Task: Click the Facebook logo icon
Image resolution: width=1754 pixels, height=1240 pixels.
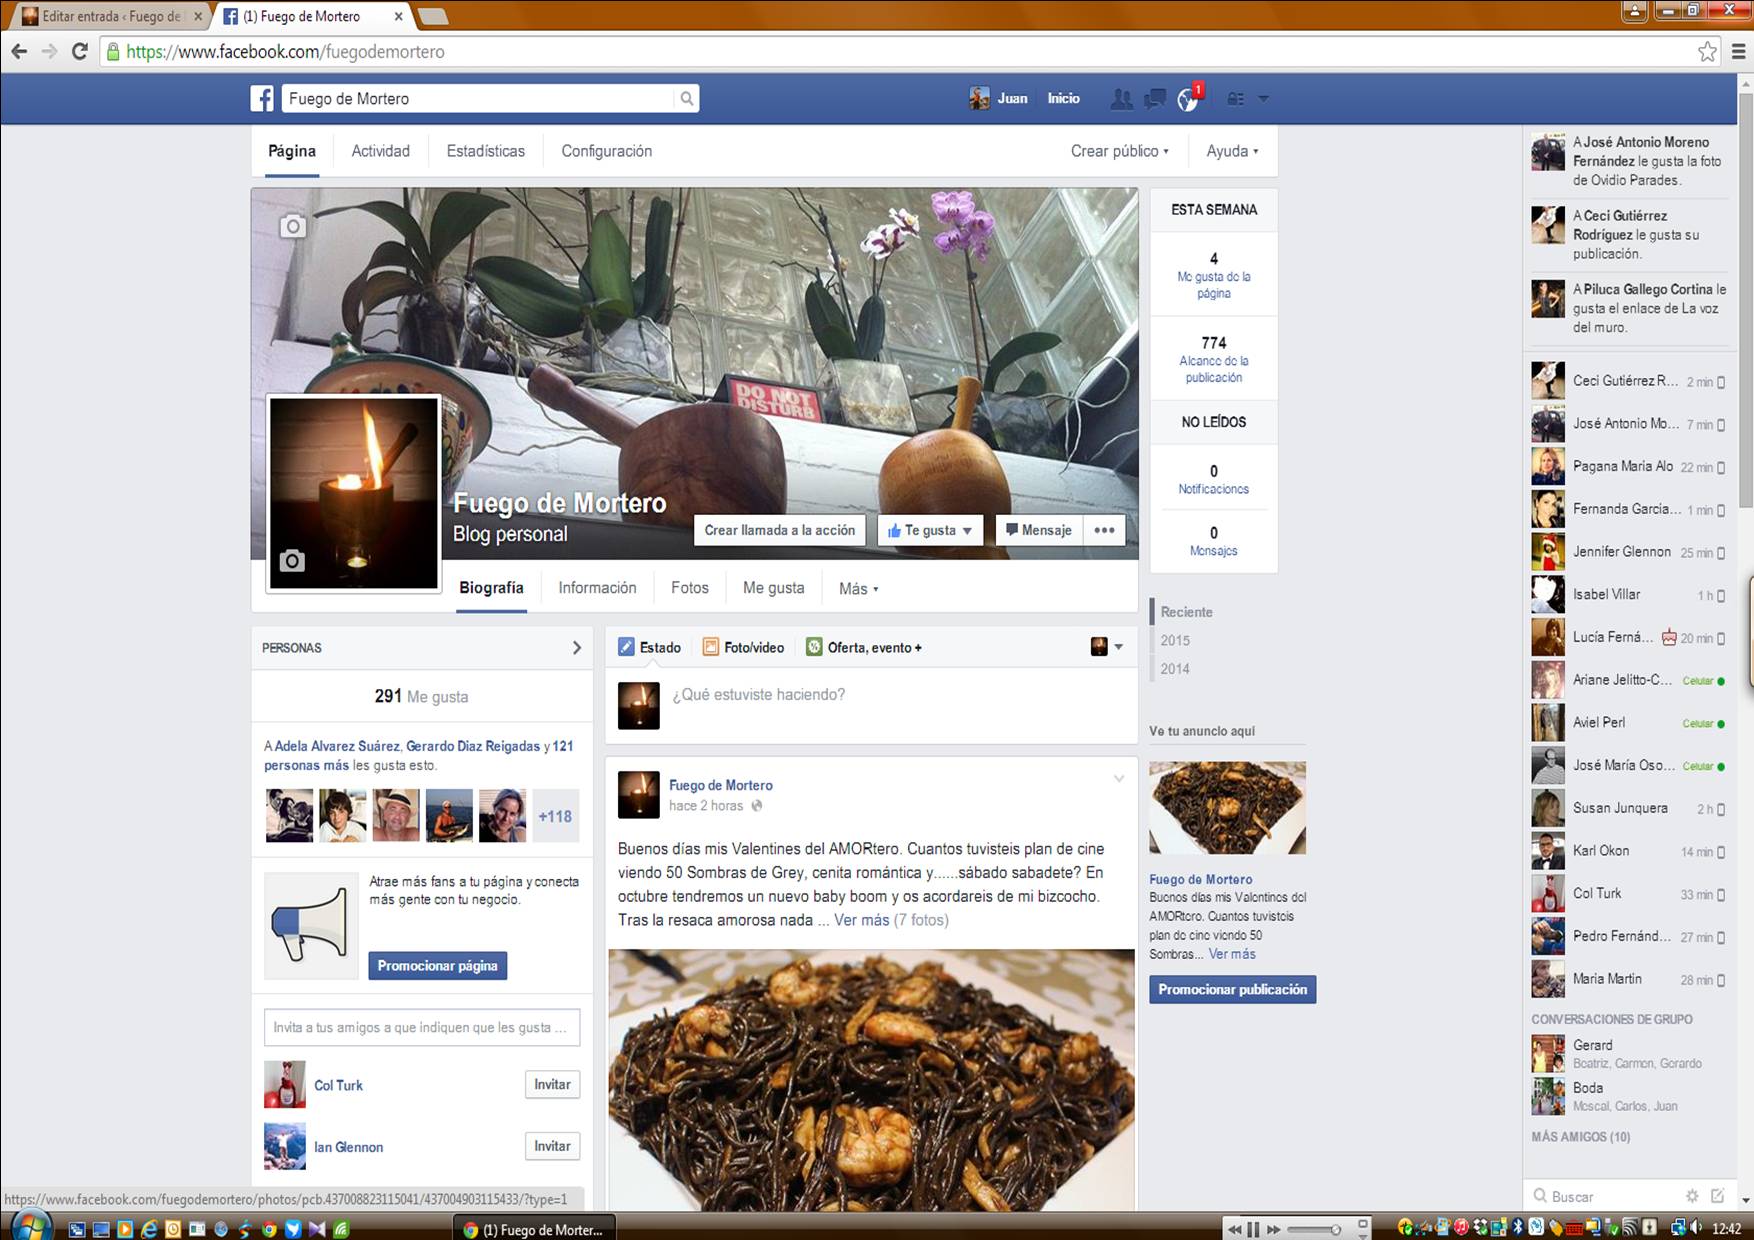Action: click(262, 99)
